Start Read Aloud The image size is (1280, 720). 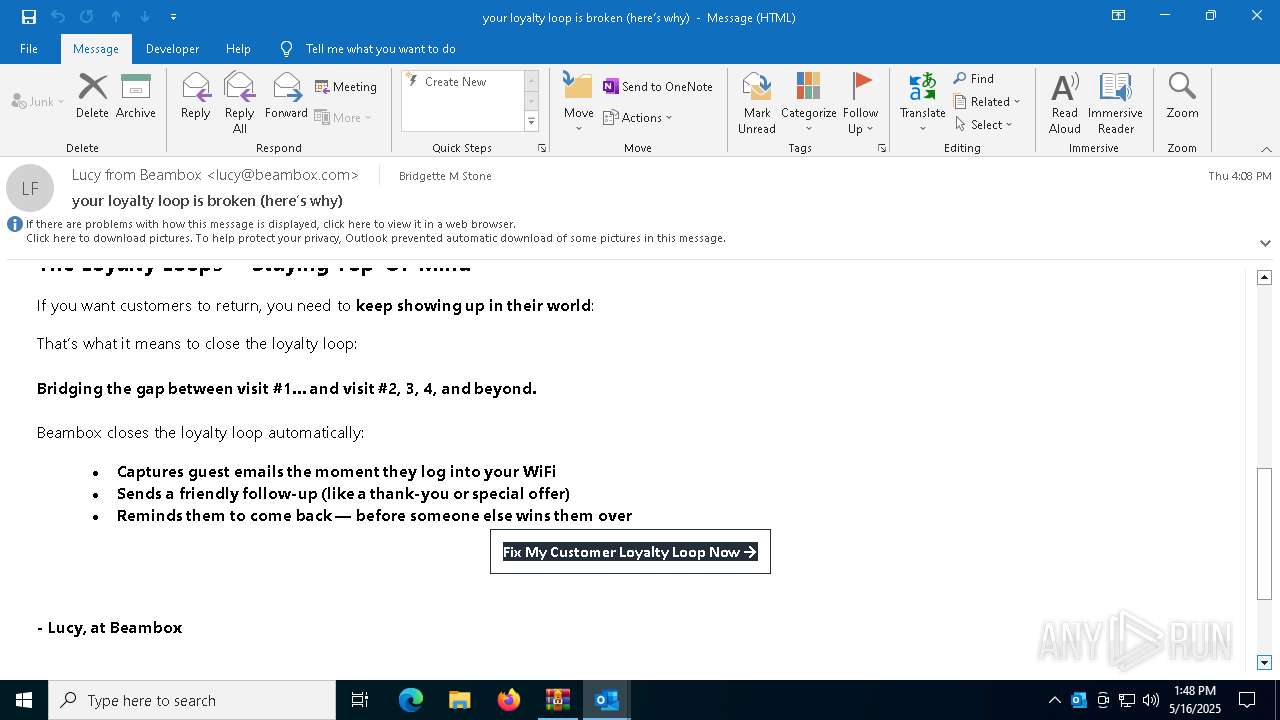[x=1065, y=103]
